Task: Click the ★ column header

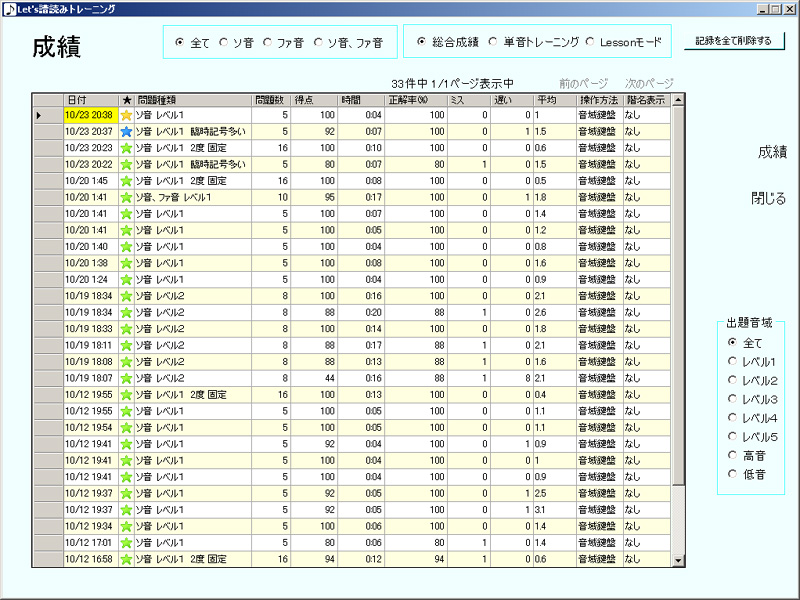Action: click(127, 100)
